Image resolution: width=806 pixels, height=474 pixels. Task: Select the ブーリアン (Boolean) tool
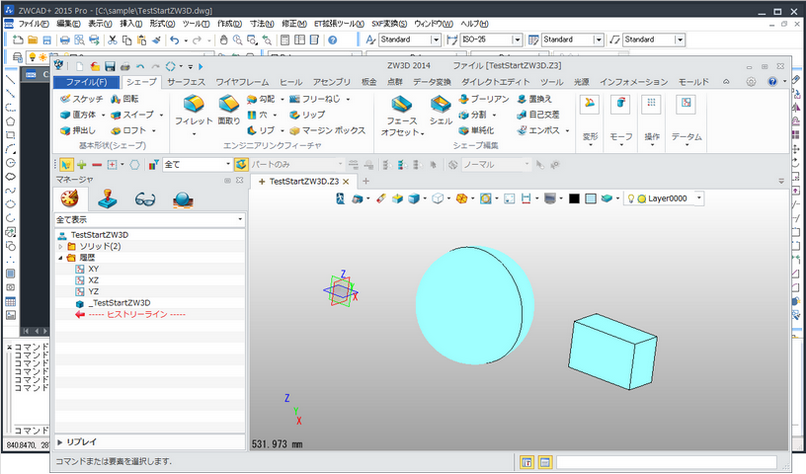pos(484,99)
